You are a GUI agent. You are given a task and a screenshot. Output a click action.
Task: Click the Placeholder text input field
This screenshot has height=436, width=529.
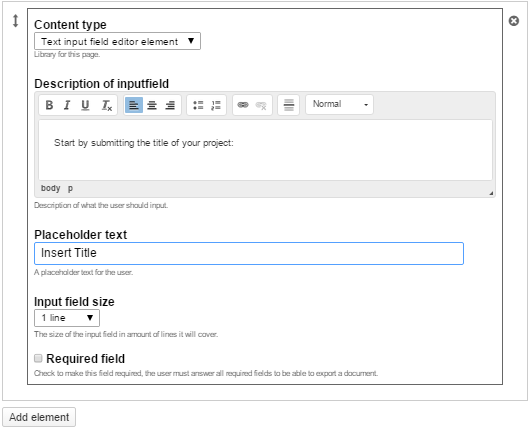coord(249,253)
